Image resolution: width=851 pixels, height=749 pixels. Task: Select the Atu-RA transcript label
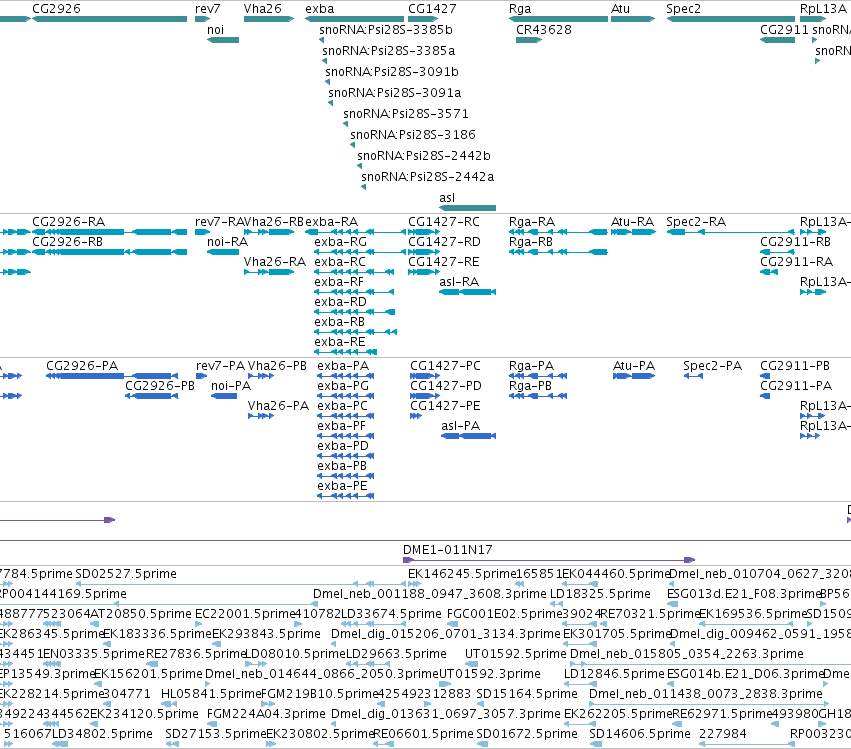[632, 222]
